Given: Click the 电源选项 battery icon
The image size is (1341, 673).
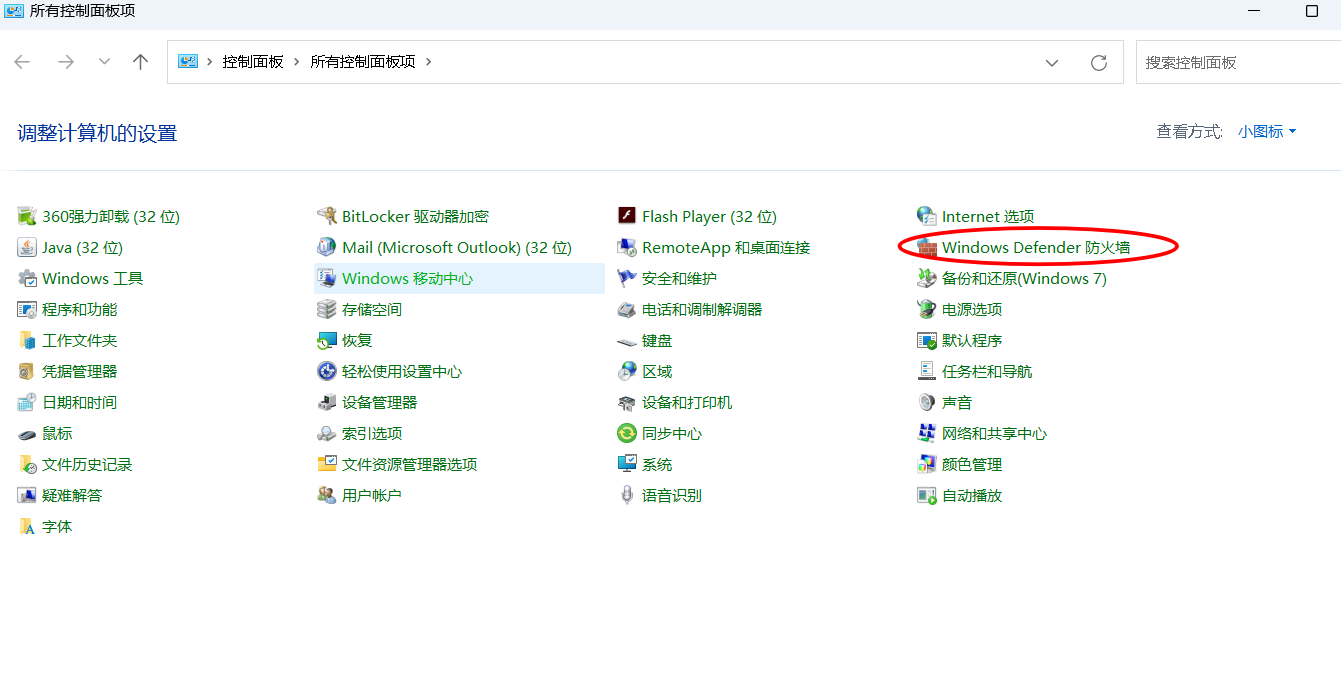Looking at the screenshot, I should pyautogui.click(x=926, y=309).
